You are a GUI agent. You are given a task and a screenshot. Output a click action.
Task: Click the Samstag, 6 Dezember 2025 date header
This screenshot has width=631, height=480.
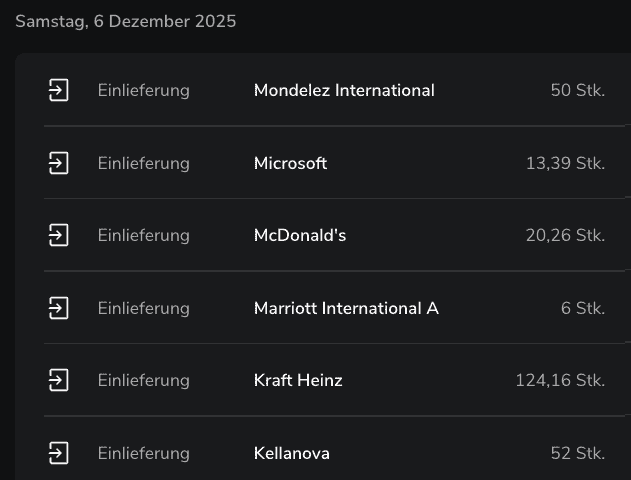[x=126, y=21]
